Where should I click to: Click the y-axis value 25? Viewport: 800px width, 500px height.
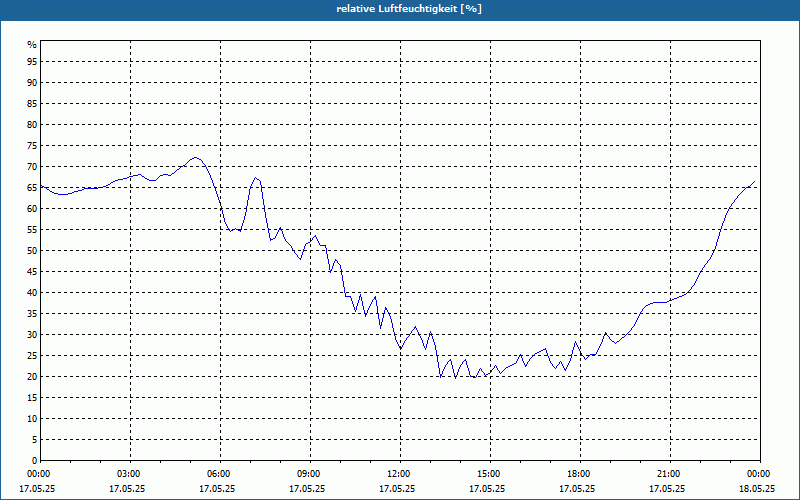pos(32,356)
